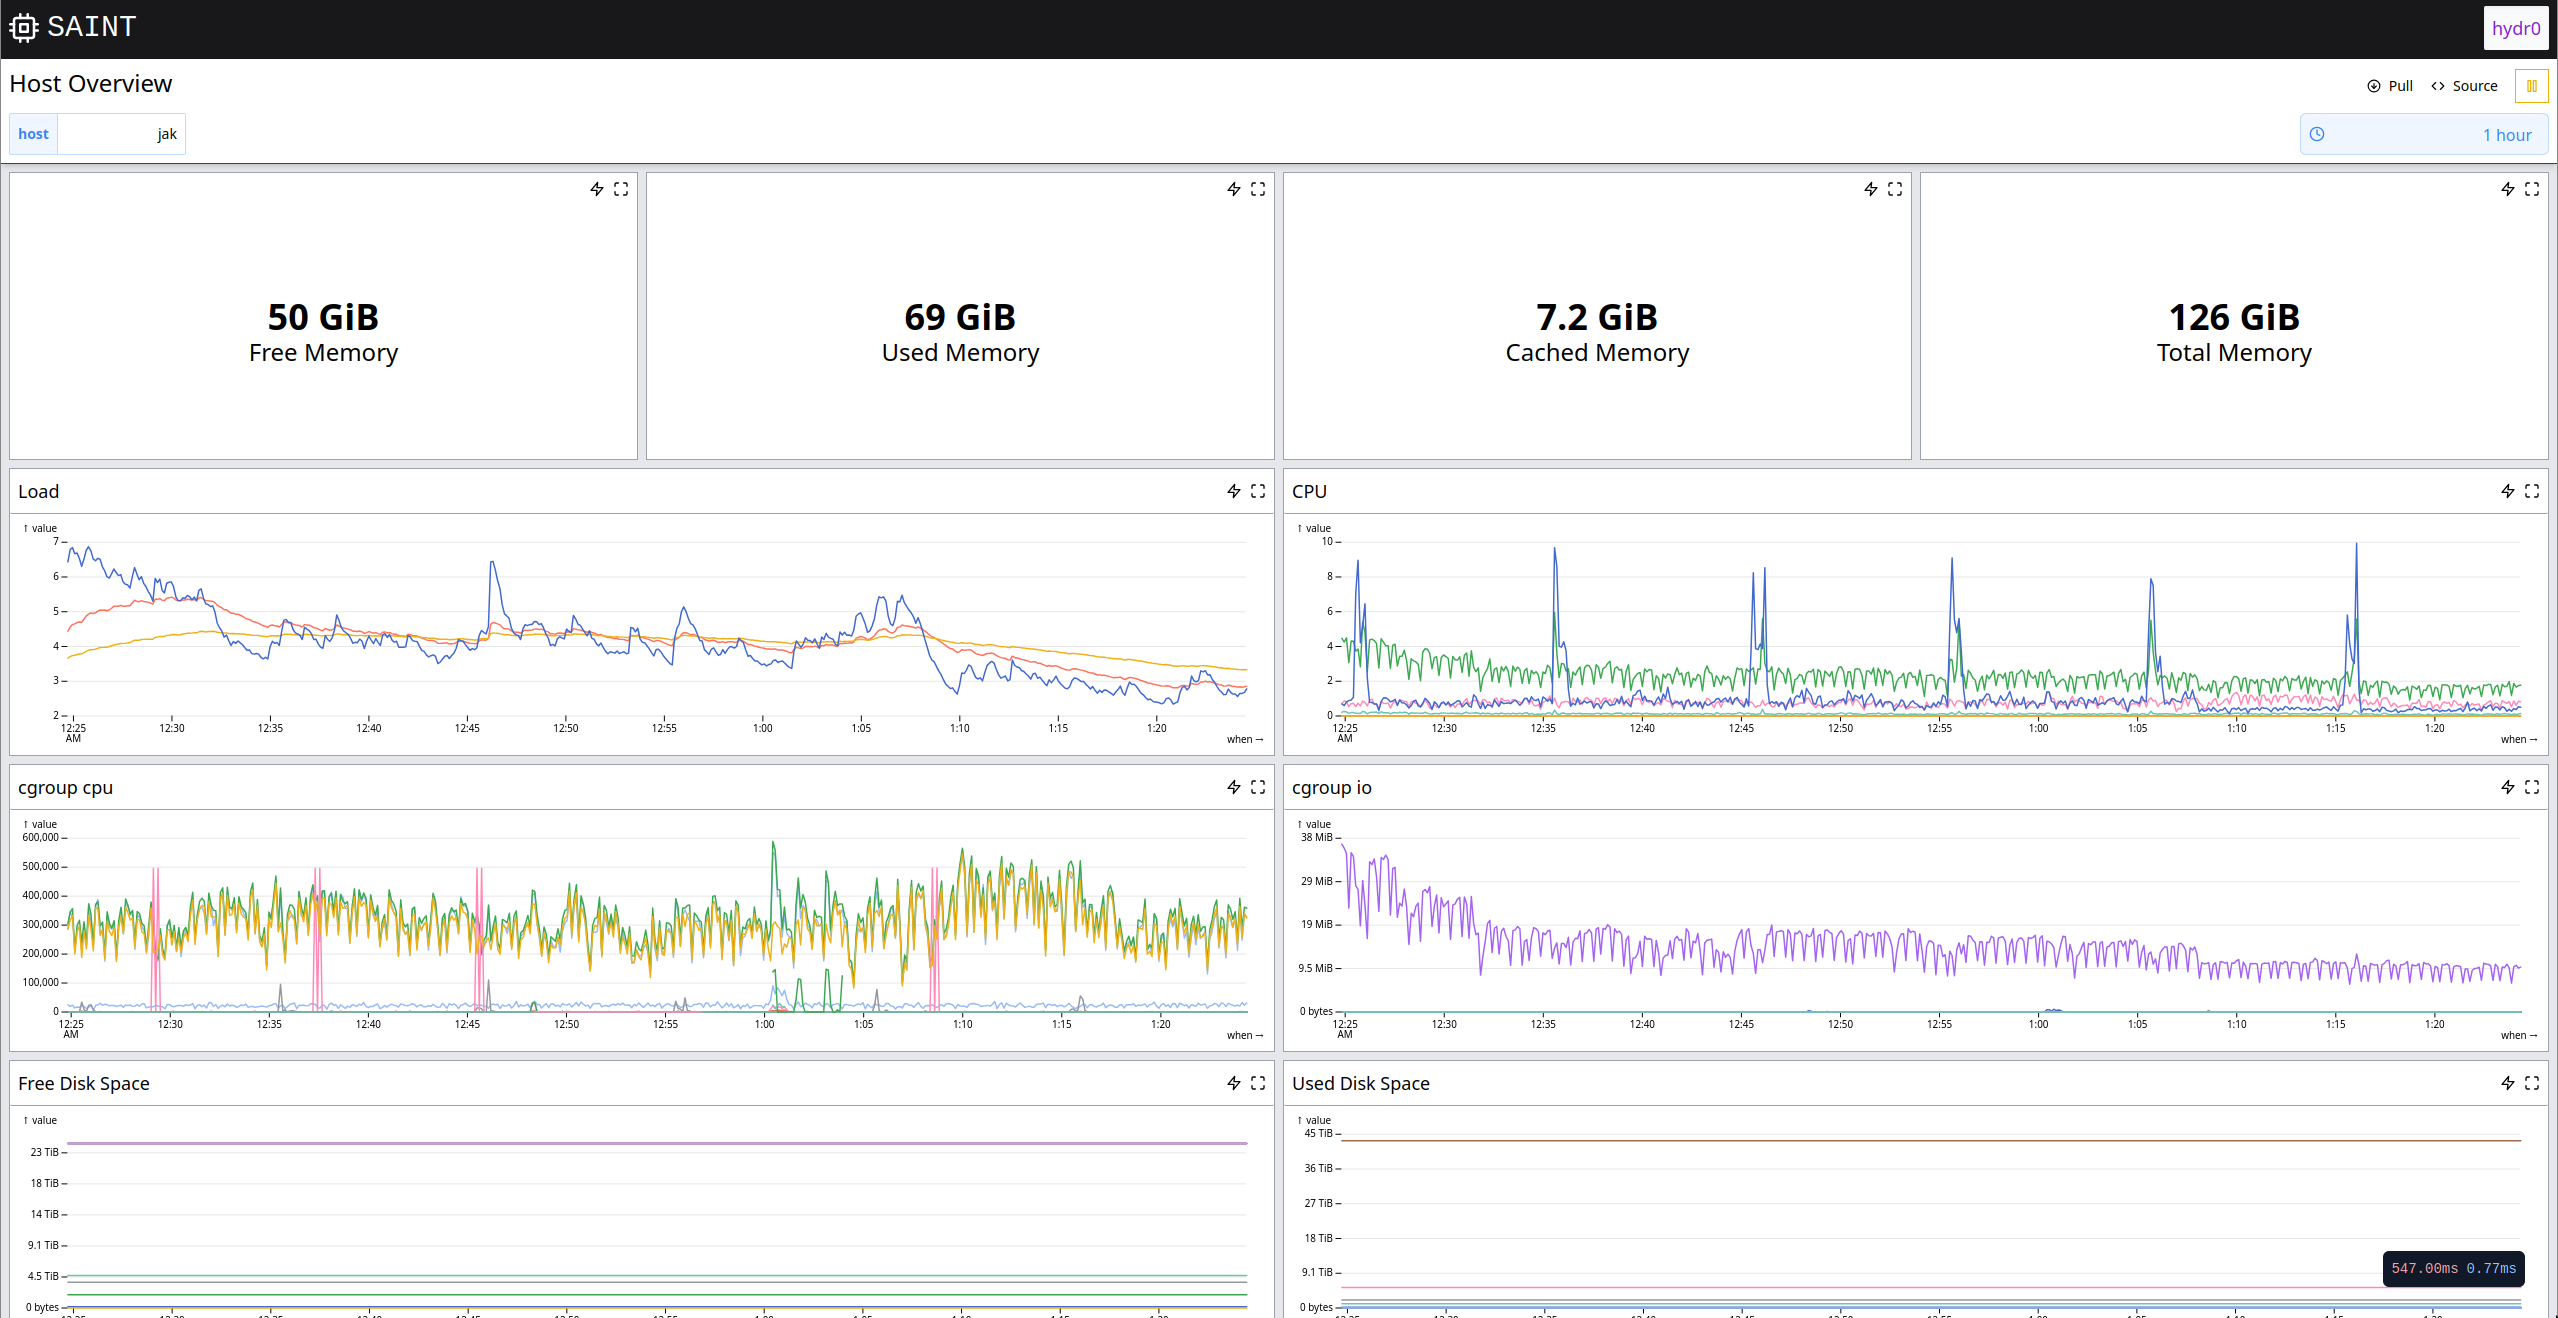2558x1318 pixels.
Task: Open the hydr0 user menu
Action: (2516, 27)
